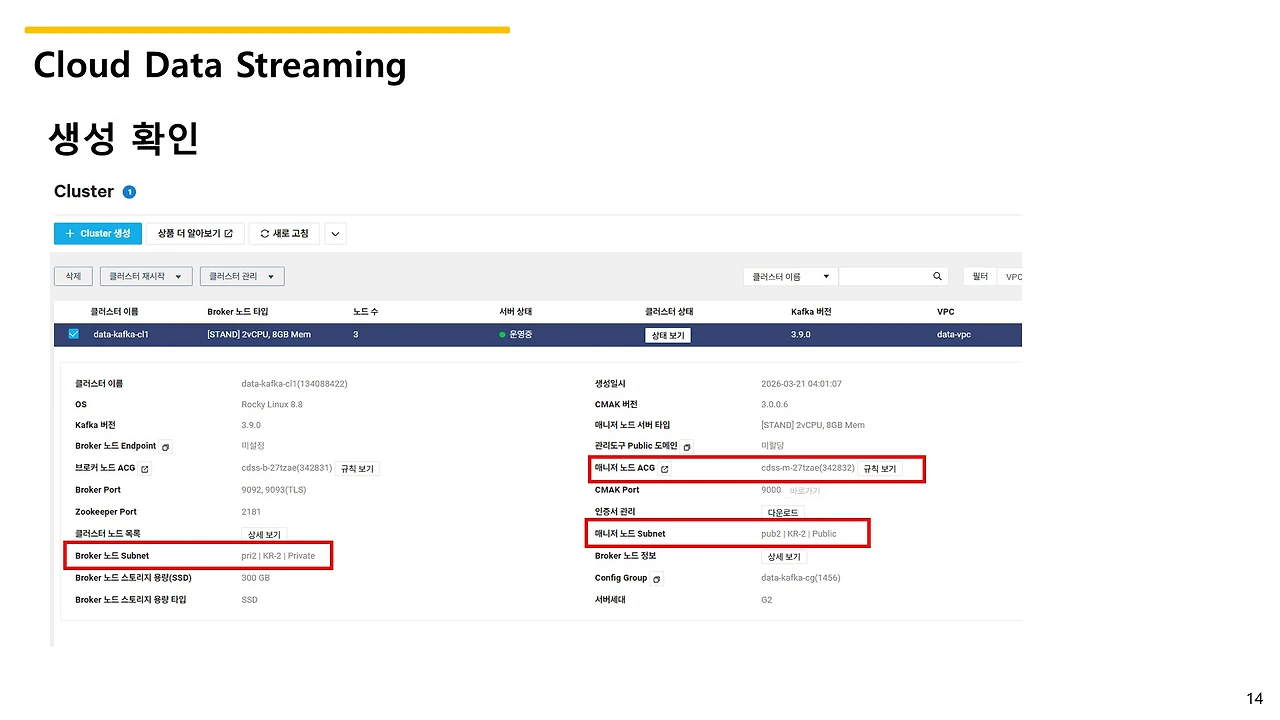This screenshot has width=1280, height=720.
Task: Click 바로가기 next to CMAK Port
Action: [806, 491]
